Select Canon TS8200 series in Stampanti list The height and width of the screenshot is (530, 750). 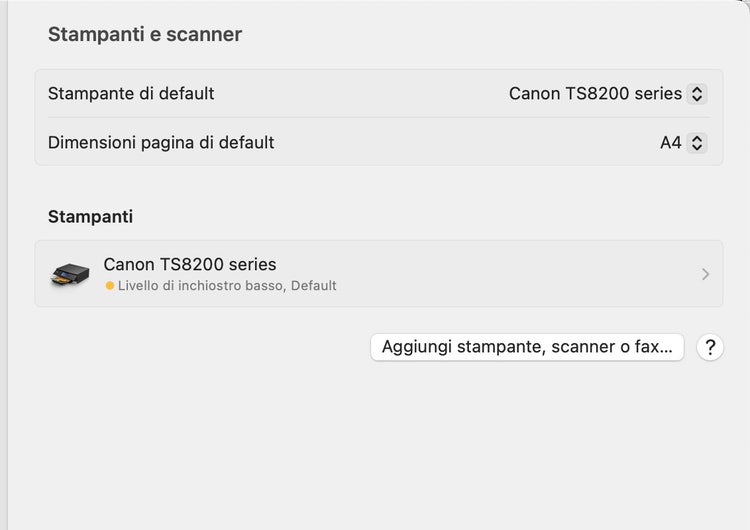coord(190,264)
